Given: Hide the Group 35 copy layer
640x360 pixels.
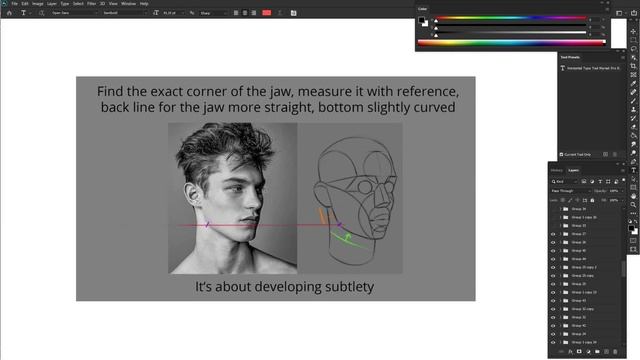Looking at the screenshot, I should tap(553, 276).
